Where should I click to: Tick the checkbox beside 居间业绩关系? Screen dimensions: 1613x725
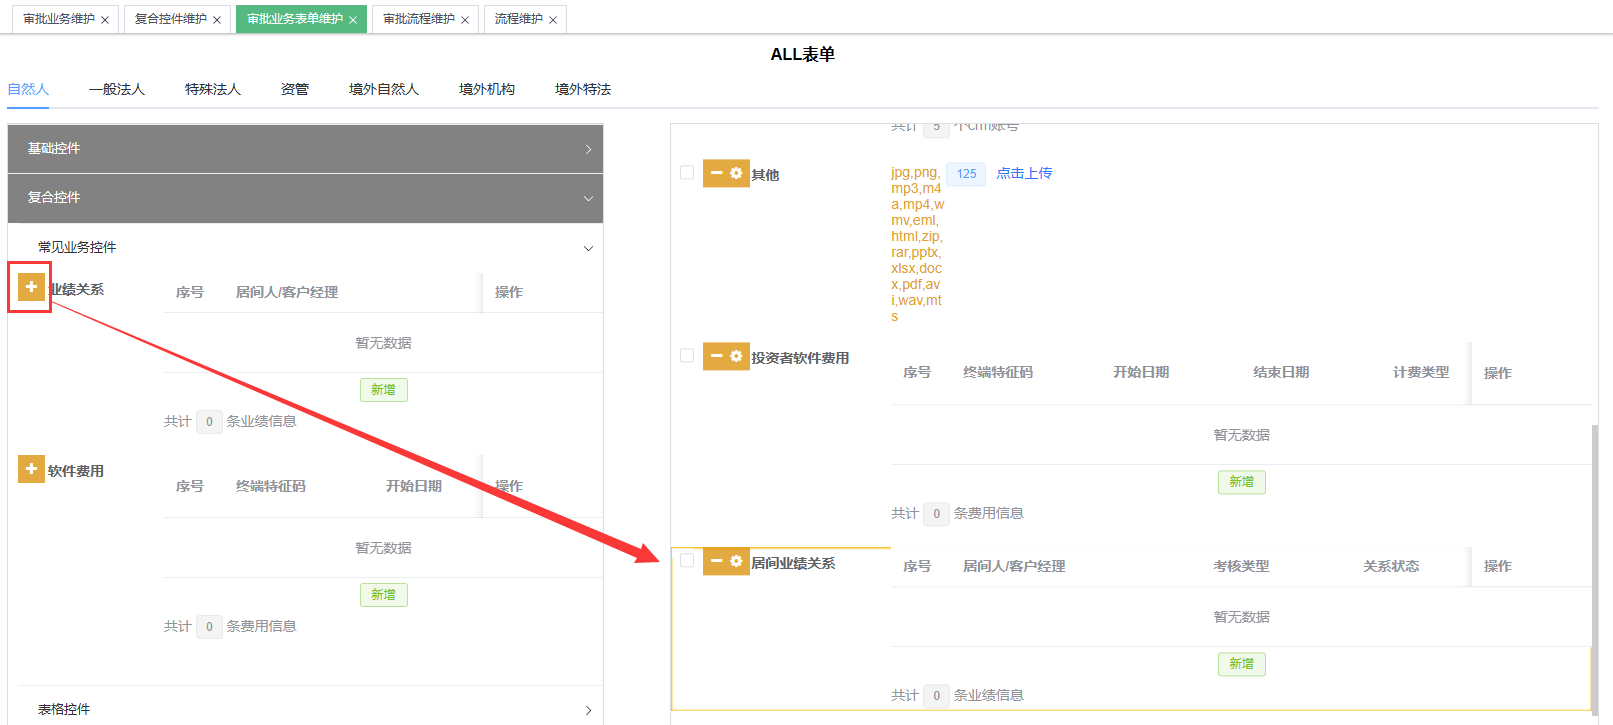point(687,560)
